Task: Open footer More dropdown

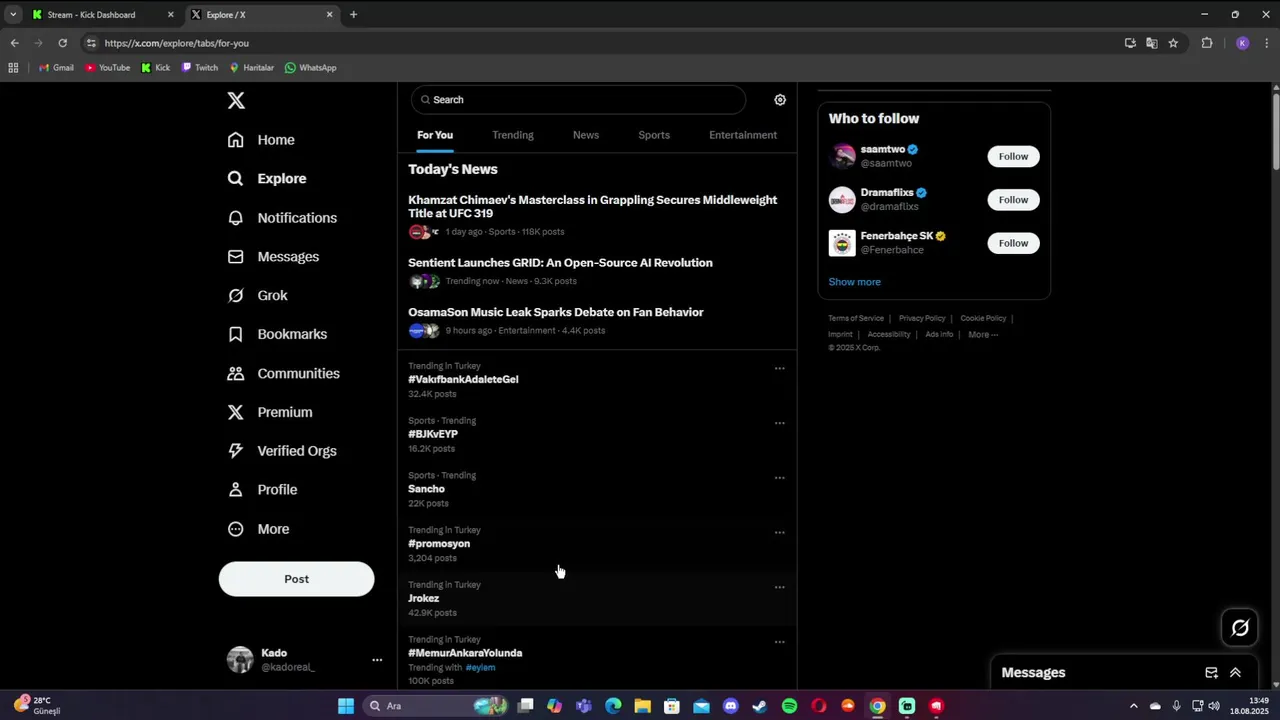Action: [983, 334]
